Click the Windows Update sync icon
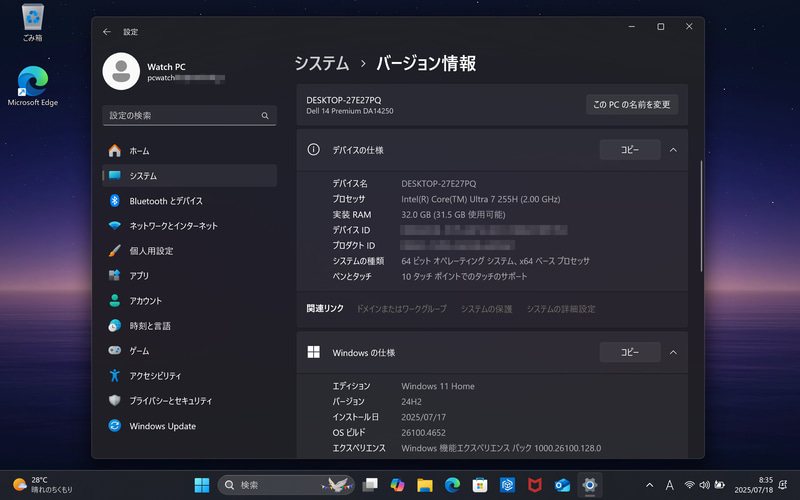 [115, 426]
